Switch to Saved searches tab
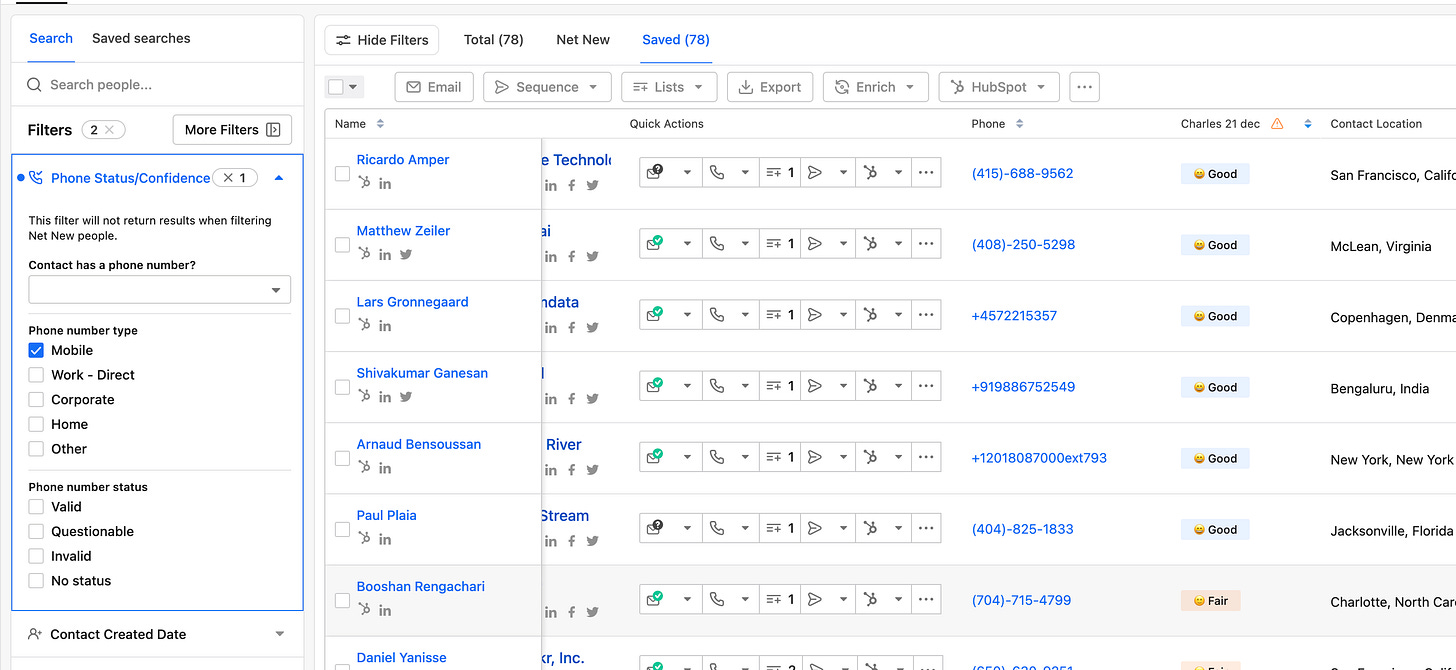The image size is (1456, 670). (141, 38)
